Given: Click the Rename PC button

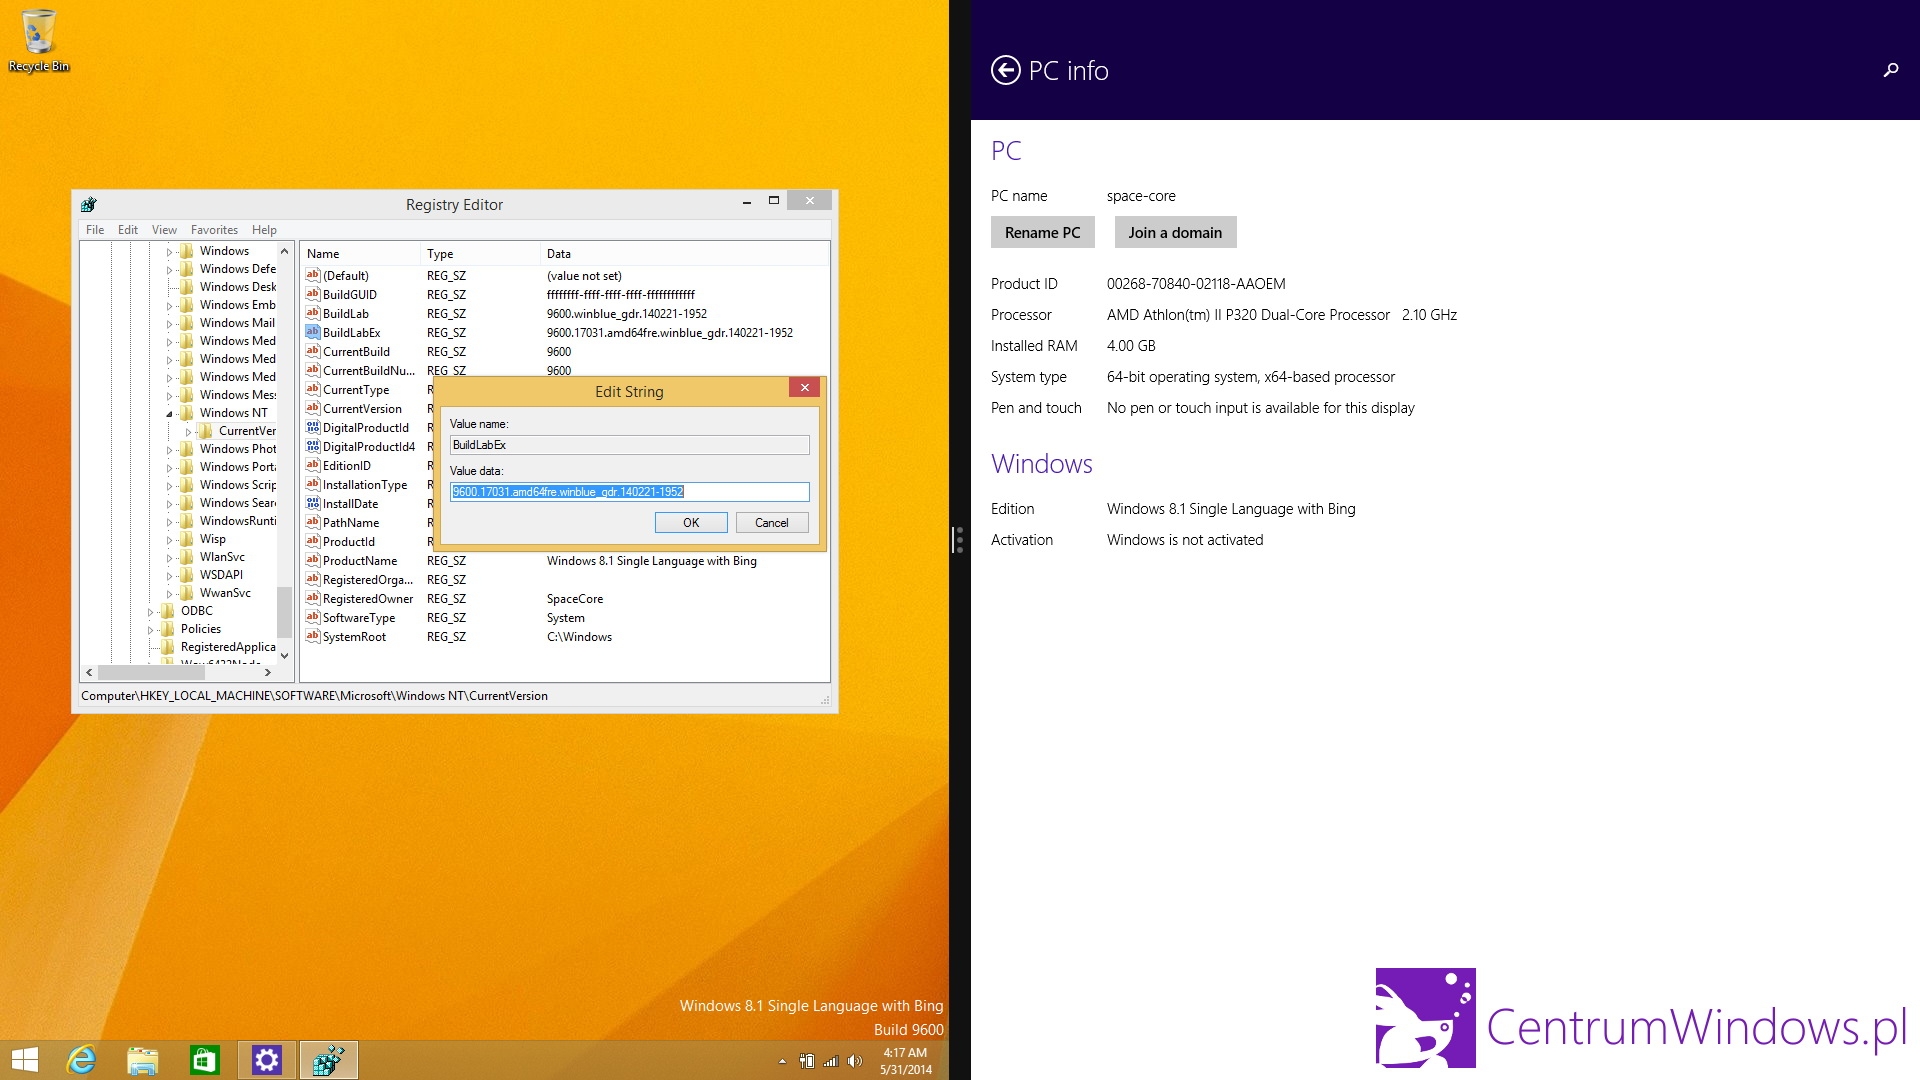Looking at the screenshot, I should 1042,233.
